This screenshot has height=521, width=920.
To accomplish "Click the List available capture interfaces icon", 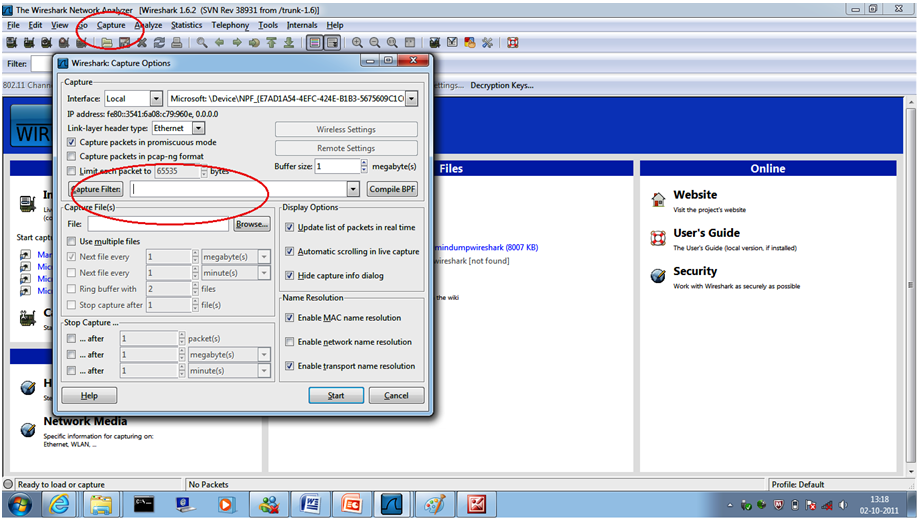I will (x=11, y=43).
